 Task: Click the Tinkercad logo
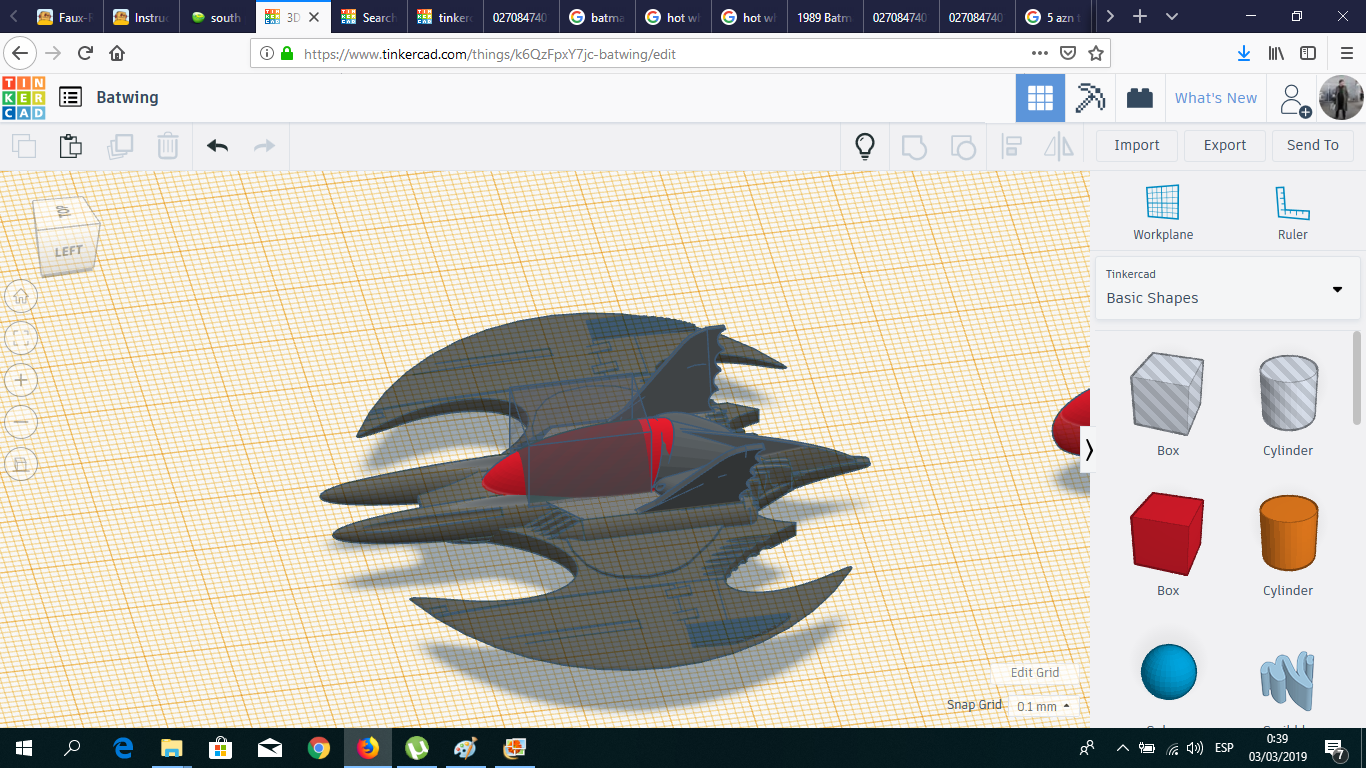(23, 98)
